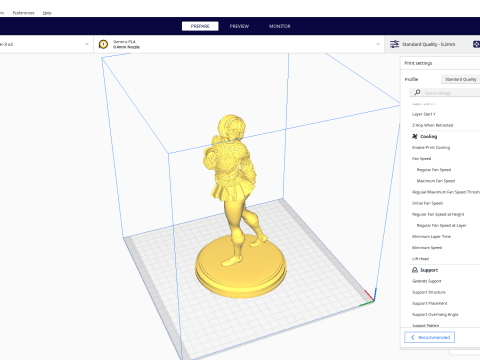Select the Maximum Fan Speed setting

pos(436,181)
